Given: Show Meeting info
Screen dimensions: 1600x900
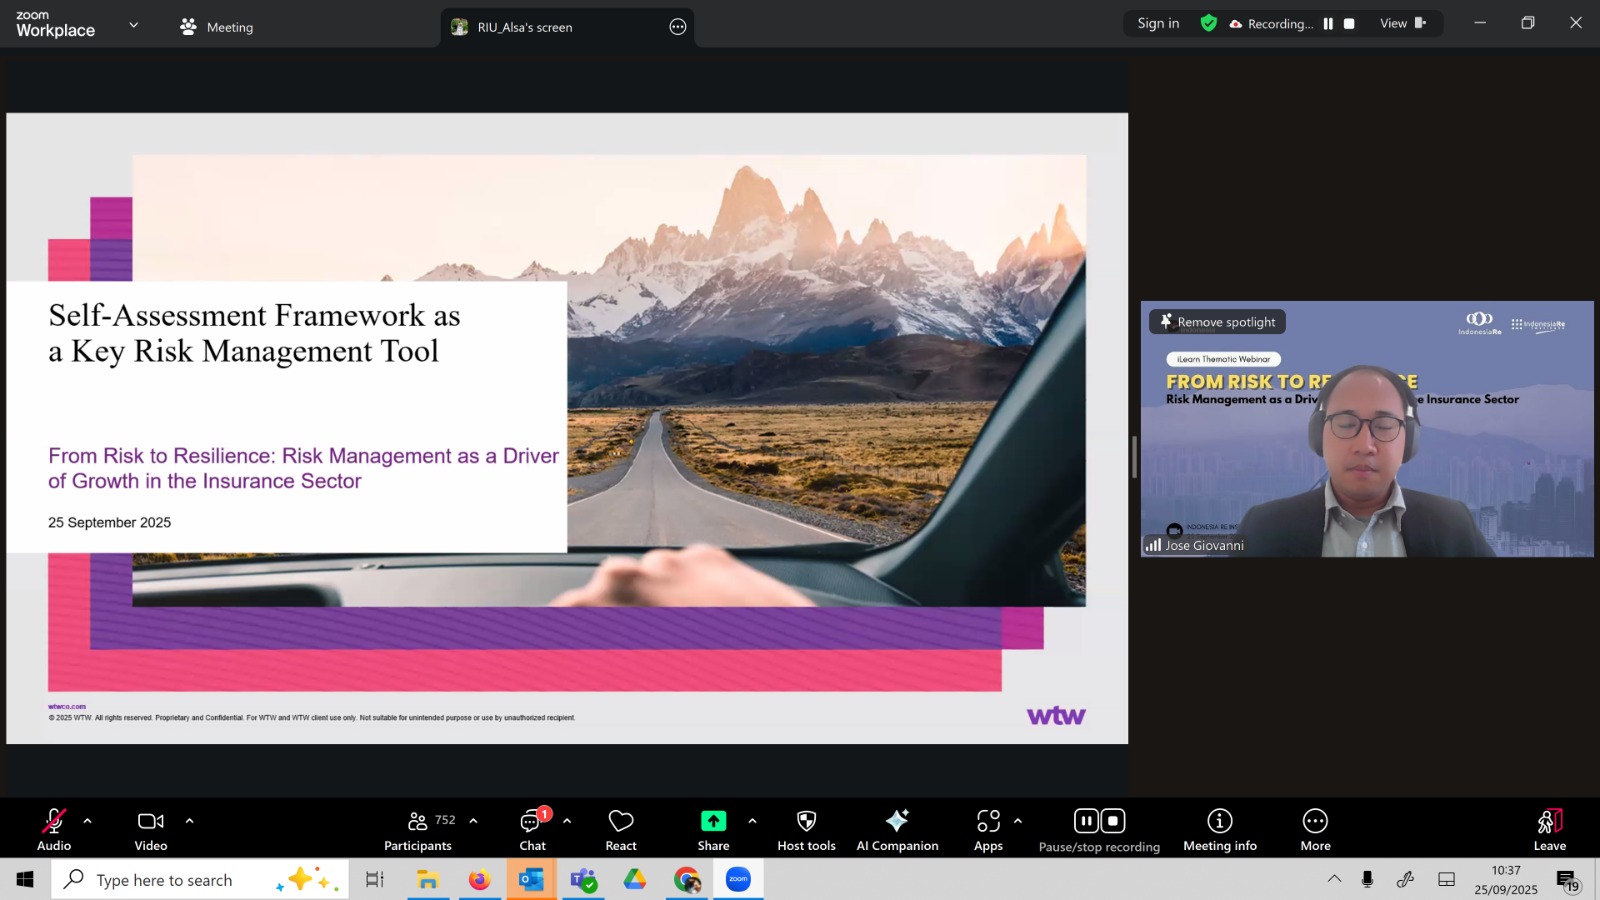Looking at the screenshot, I should 1219,829.
